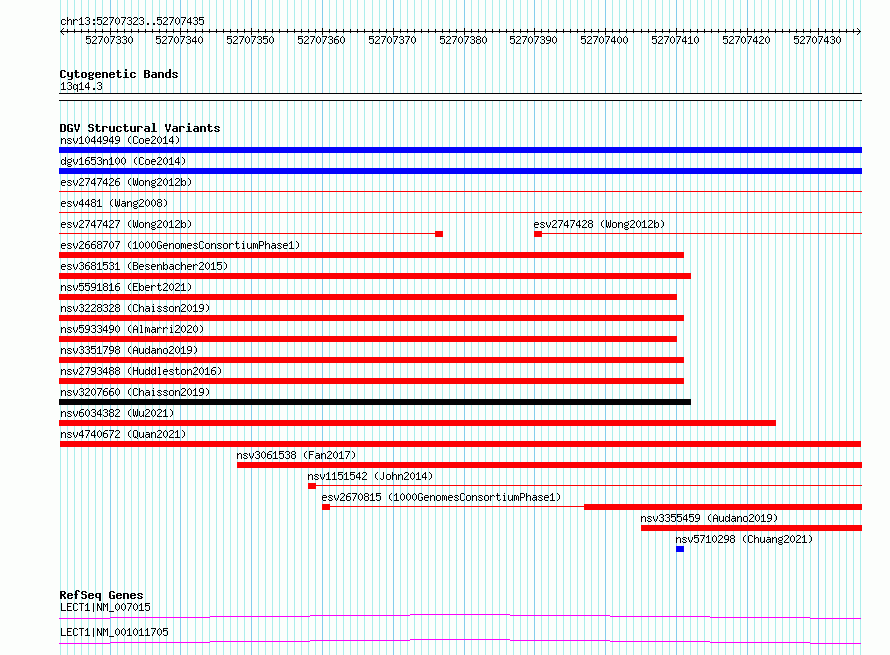This screenshot has width=890, height=655.
Task: Click the Cytogenetic Bands track header
Action: tap(119, 74)
